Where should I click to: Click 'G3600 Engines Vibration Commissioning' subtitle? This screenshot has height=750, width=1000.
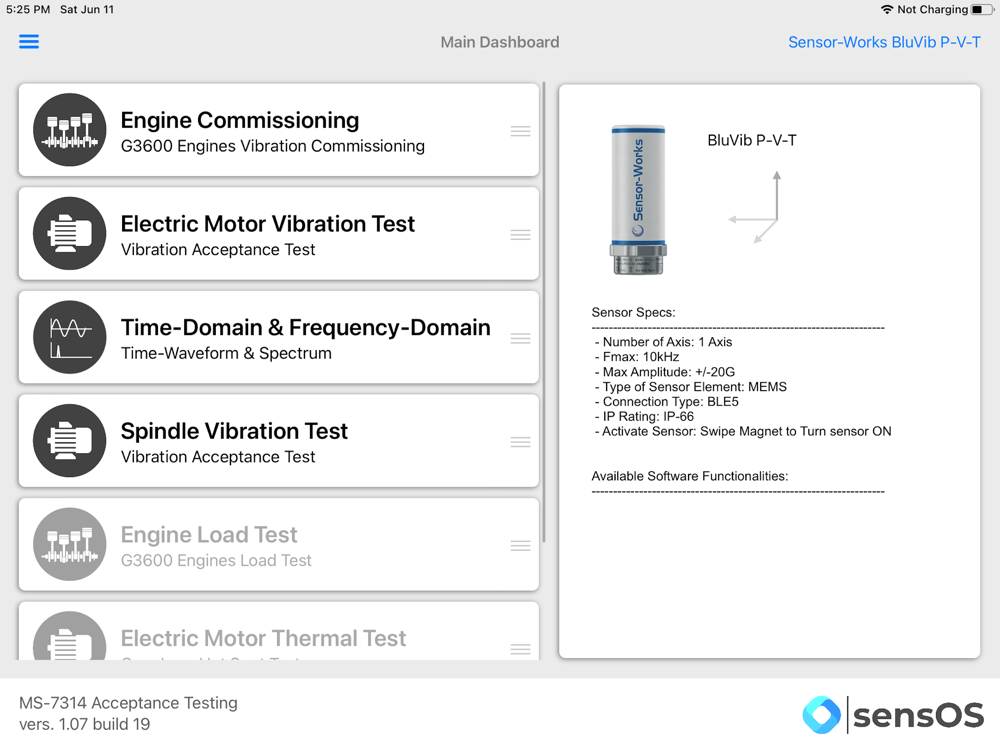(273, 146)
